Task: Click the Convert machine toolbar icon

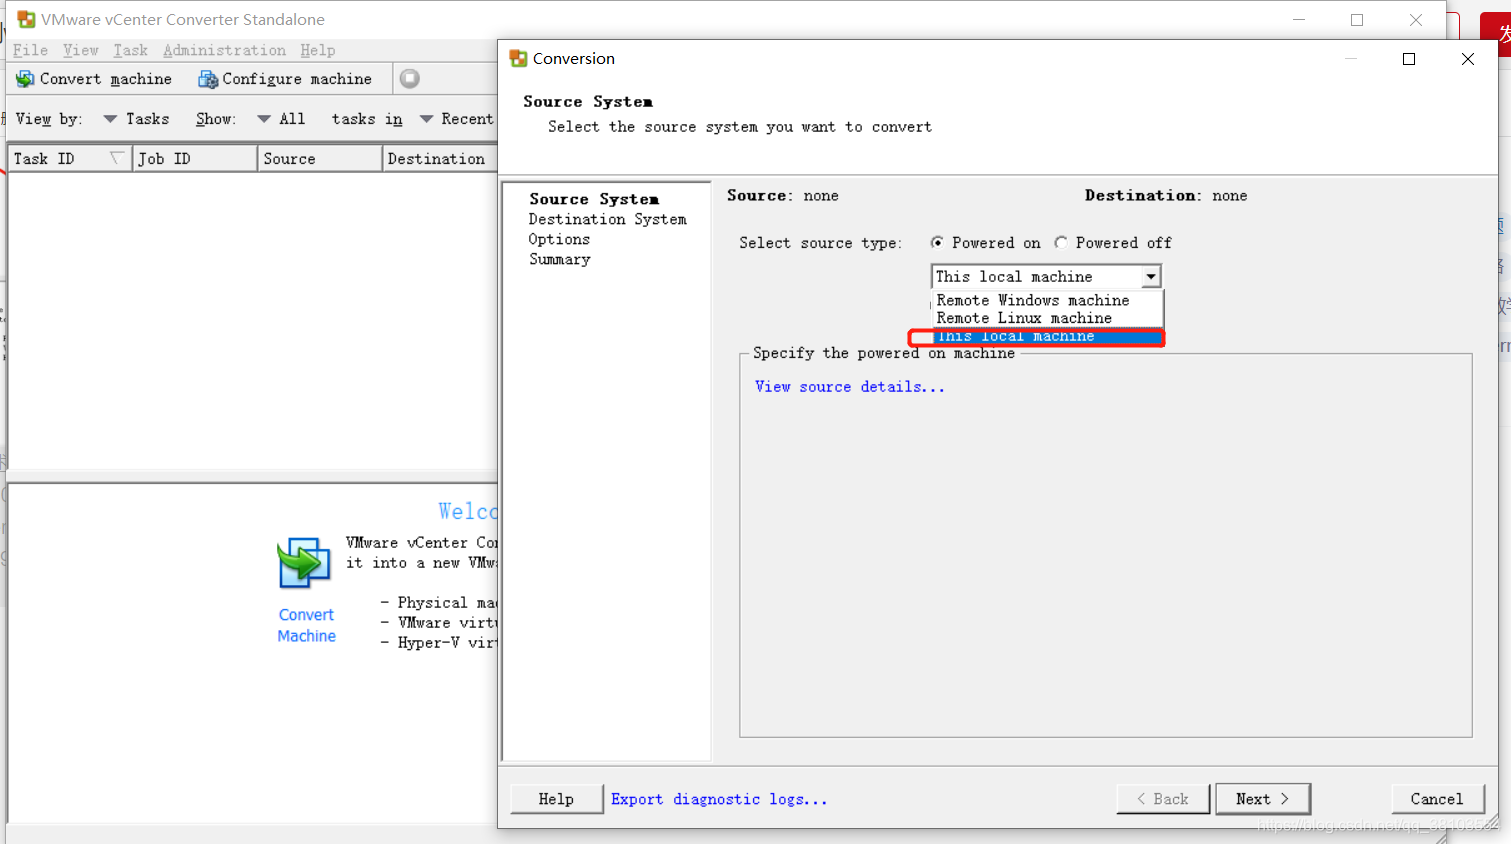Action: (x=25, y=79)
